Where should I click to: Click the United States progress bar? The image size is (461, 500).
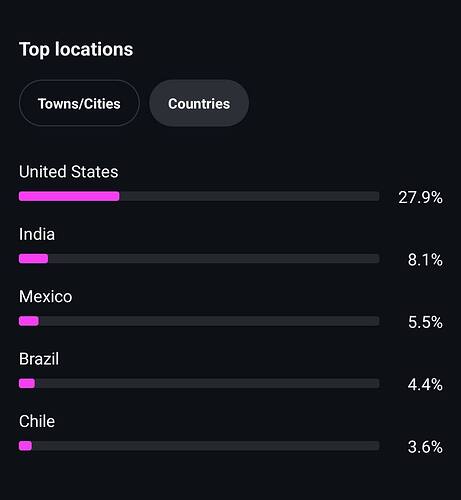pos(199,196)
